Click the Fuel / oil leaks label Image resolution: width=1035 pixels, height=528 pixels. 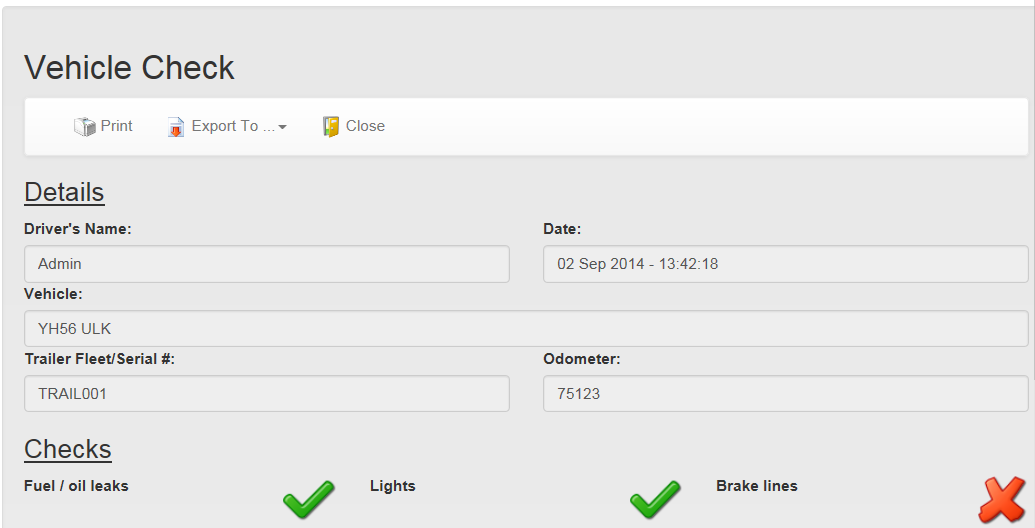tap(76, 486)
